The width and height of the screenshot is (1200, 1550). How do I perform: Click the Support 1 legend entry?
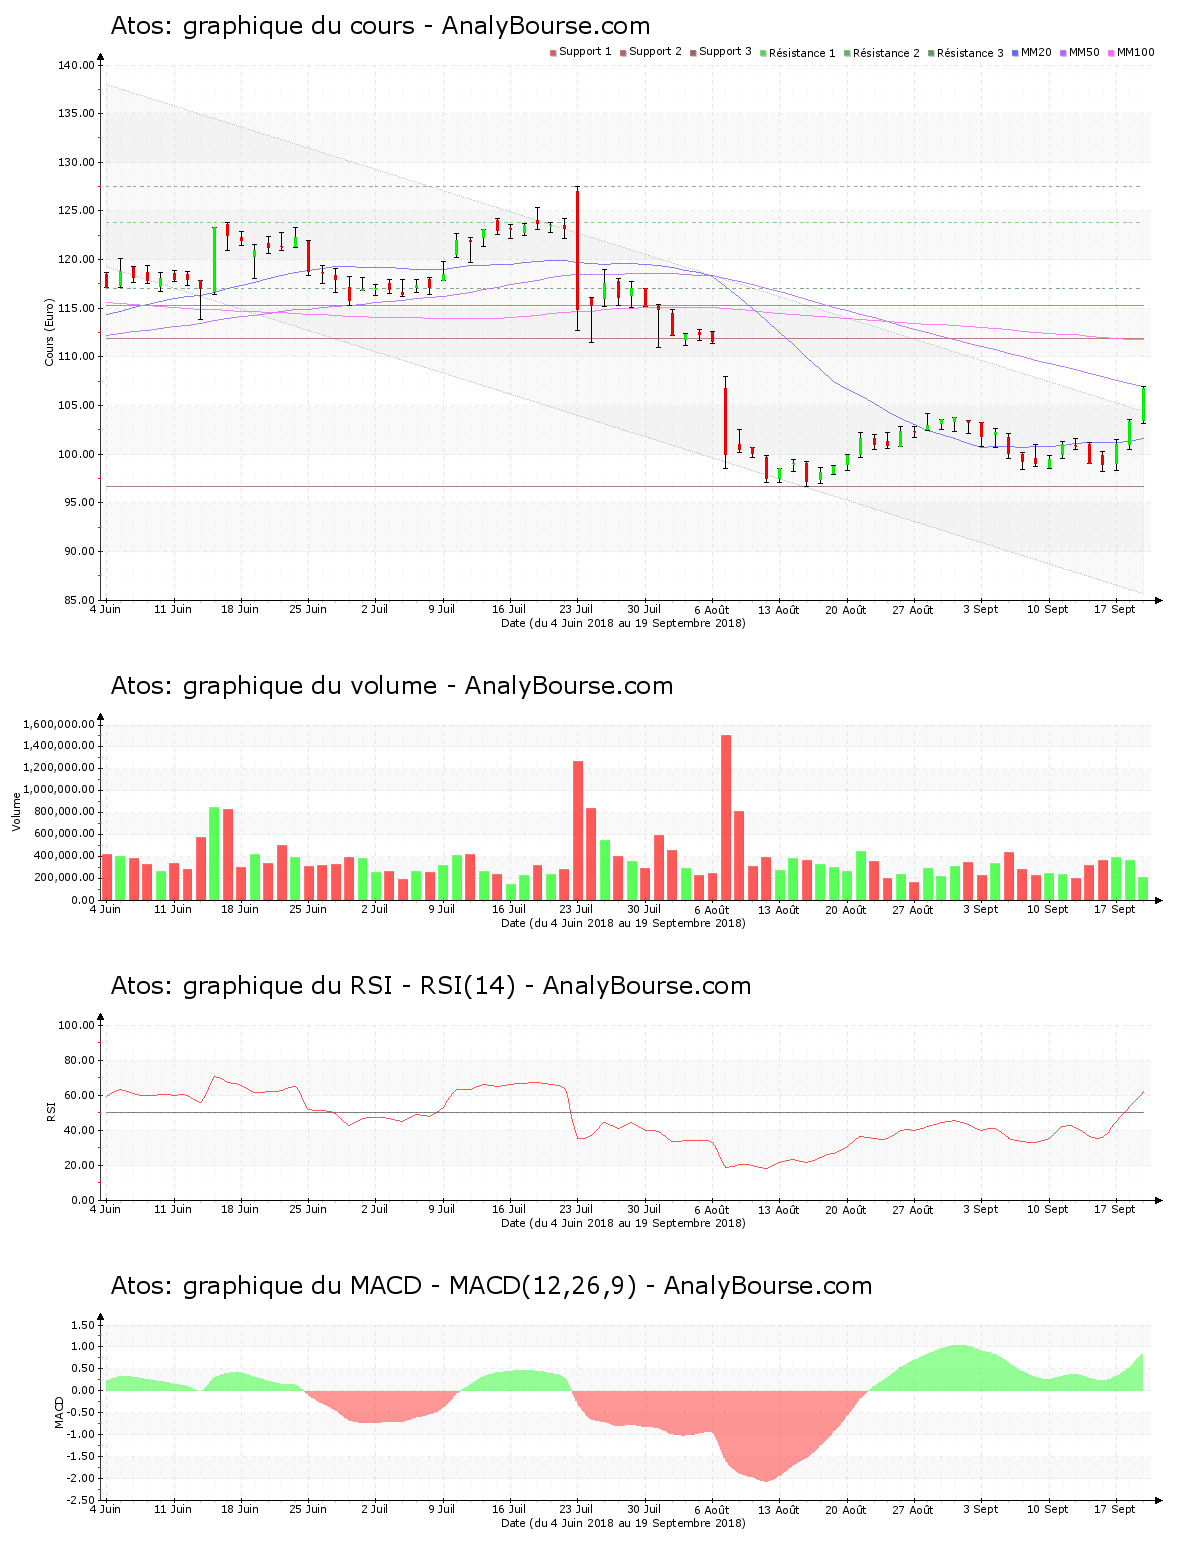pos(581,52)
